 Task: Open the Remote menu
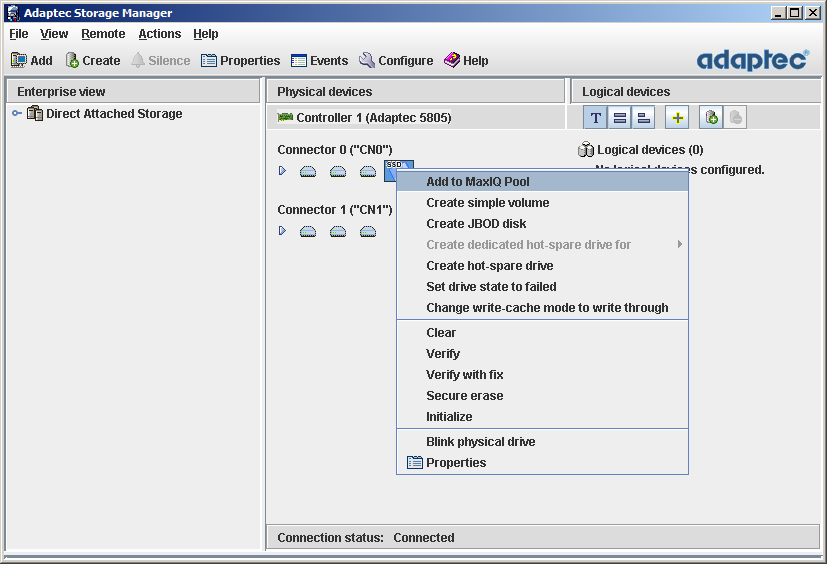[103, 34]
